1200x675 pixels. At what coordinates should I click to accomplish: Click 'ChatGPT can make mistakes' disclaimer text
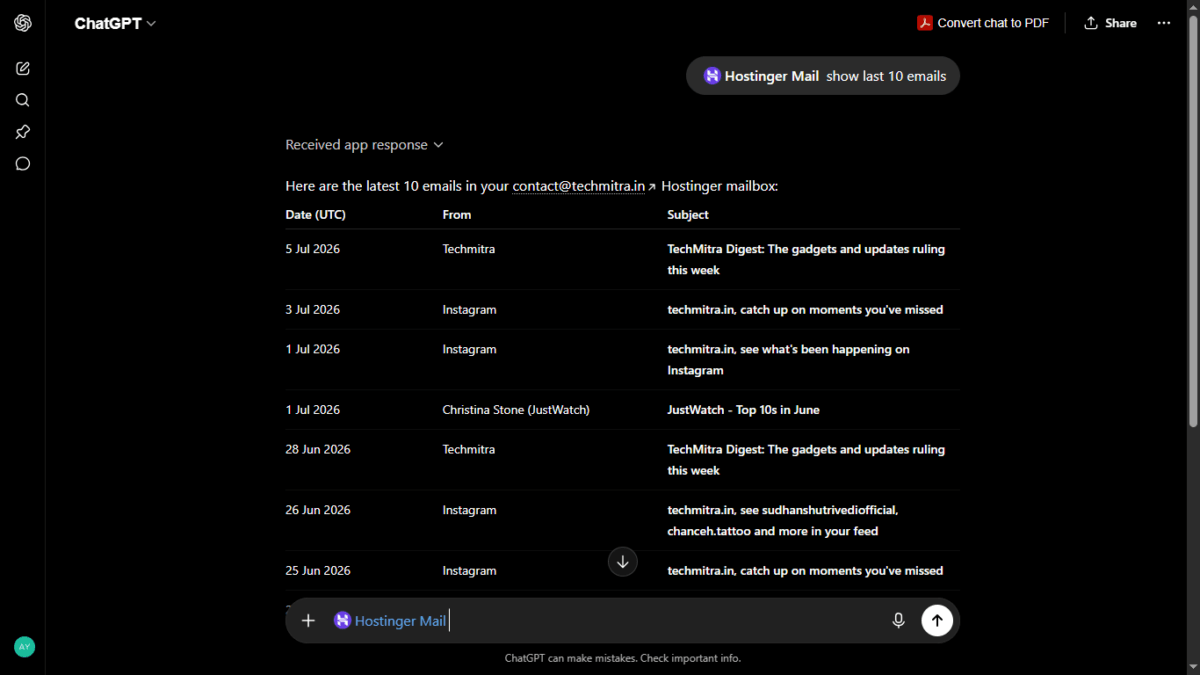622,658
